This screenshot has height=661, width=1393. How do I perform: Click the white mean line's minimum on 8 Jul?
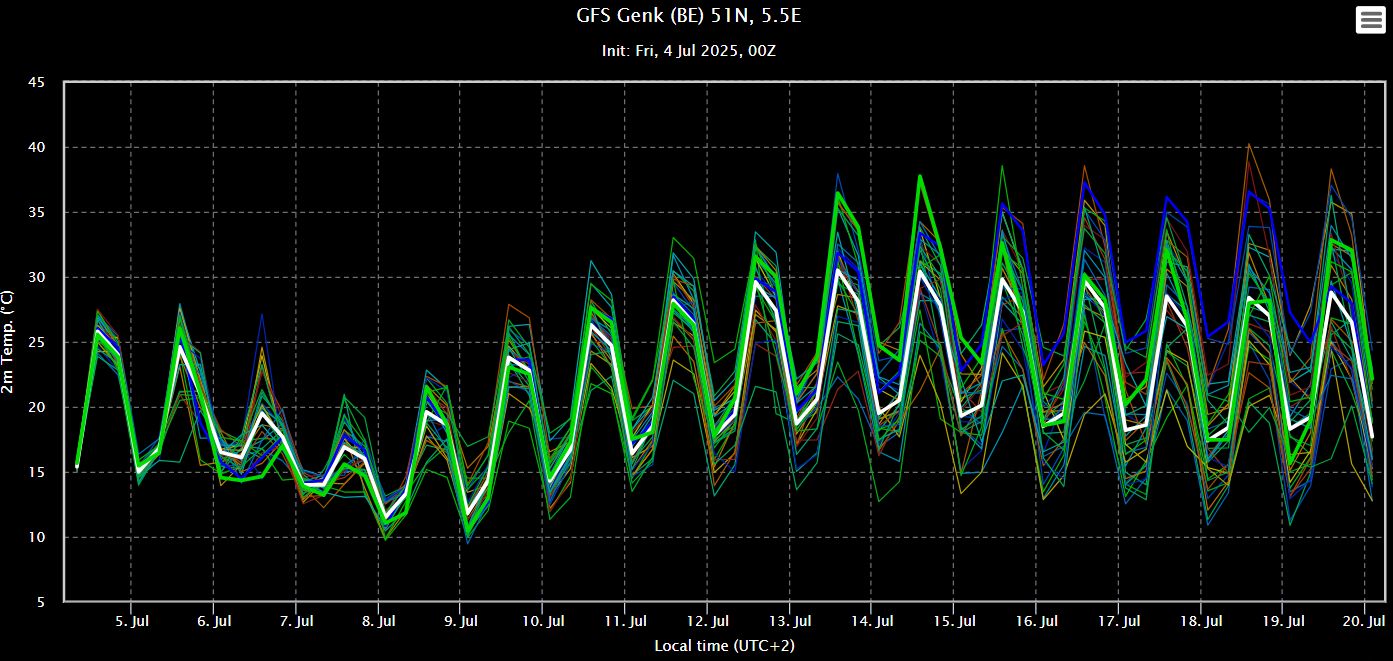coord(386,518)
